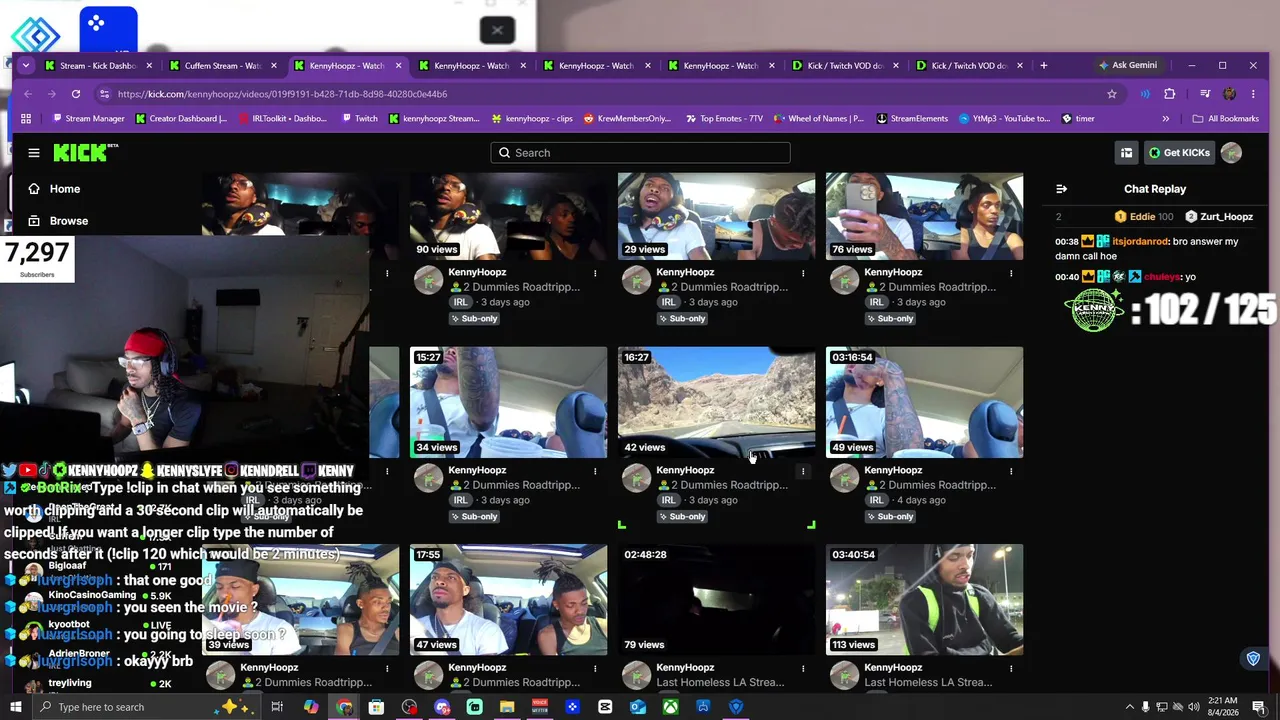This screenshot has height=720, width=1280.
Task: Open the Kick sidebar hamburger menu
Action: click(x=34, y=153)
